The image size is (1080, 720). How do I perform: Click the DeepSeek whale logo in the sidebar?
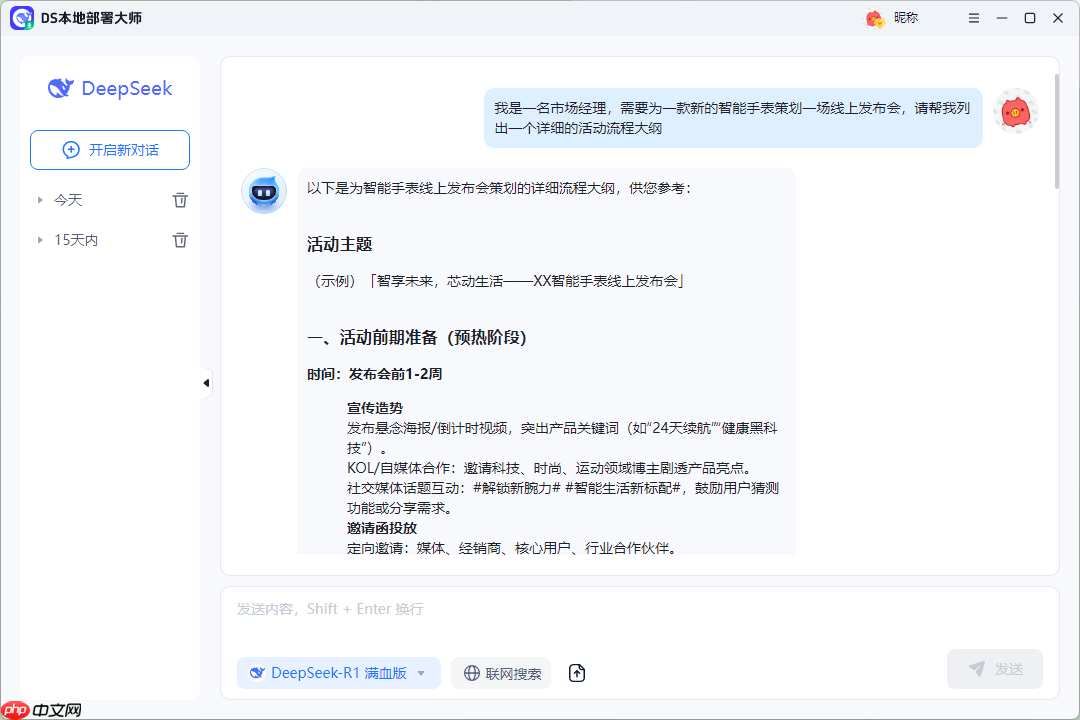[x=62, y=89]
